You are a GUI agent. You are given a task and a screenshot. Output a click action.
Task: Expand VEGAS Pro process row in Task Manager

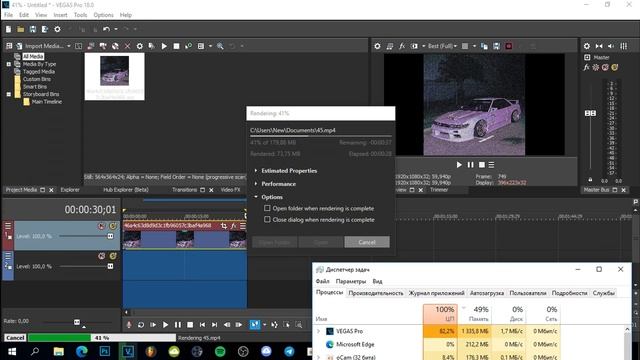click(319, 331)
